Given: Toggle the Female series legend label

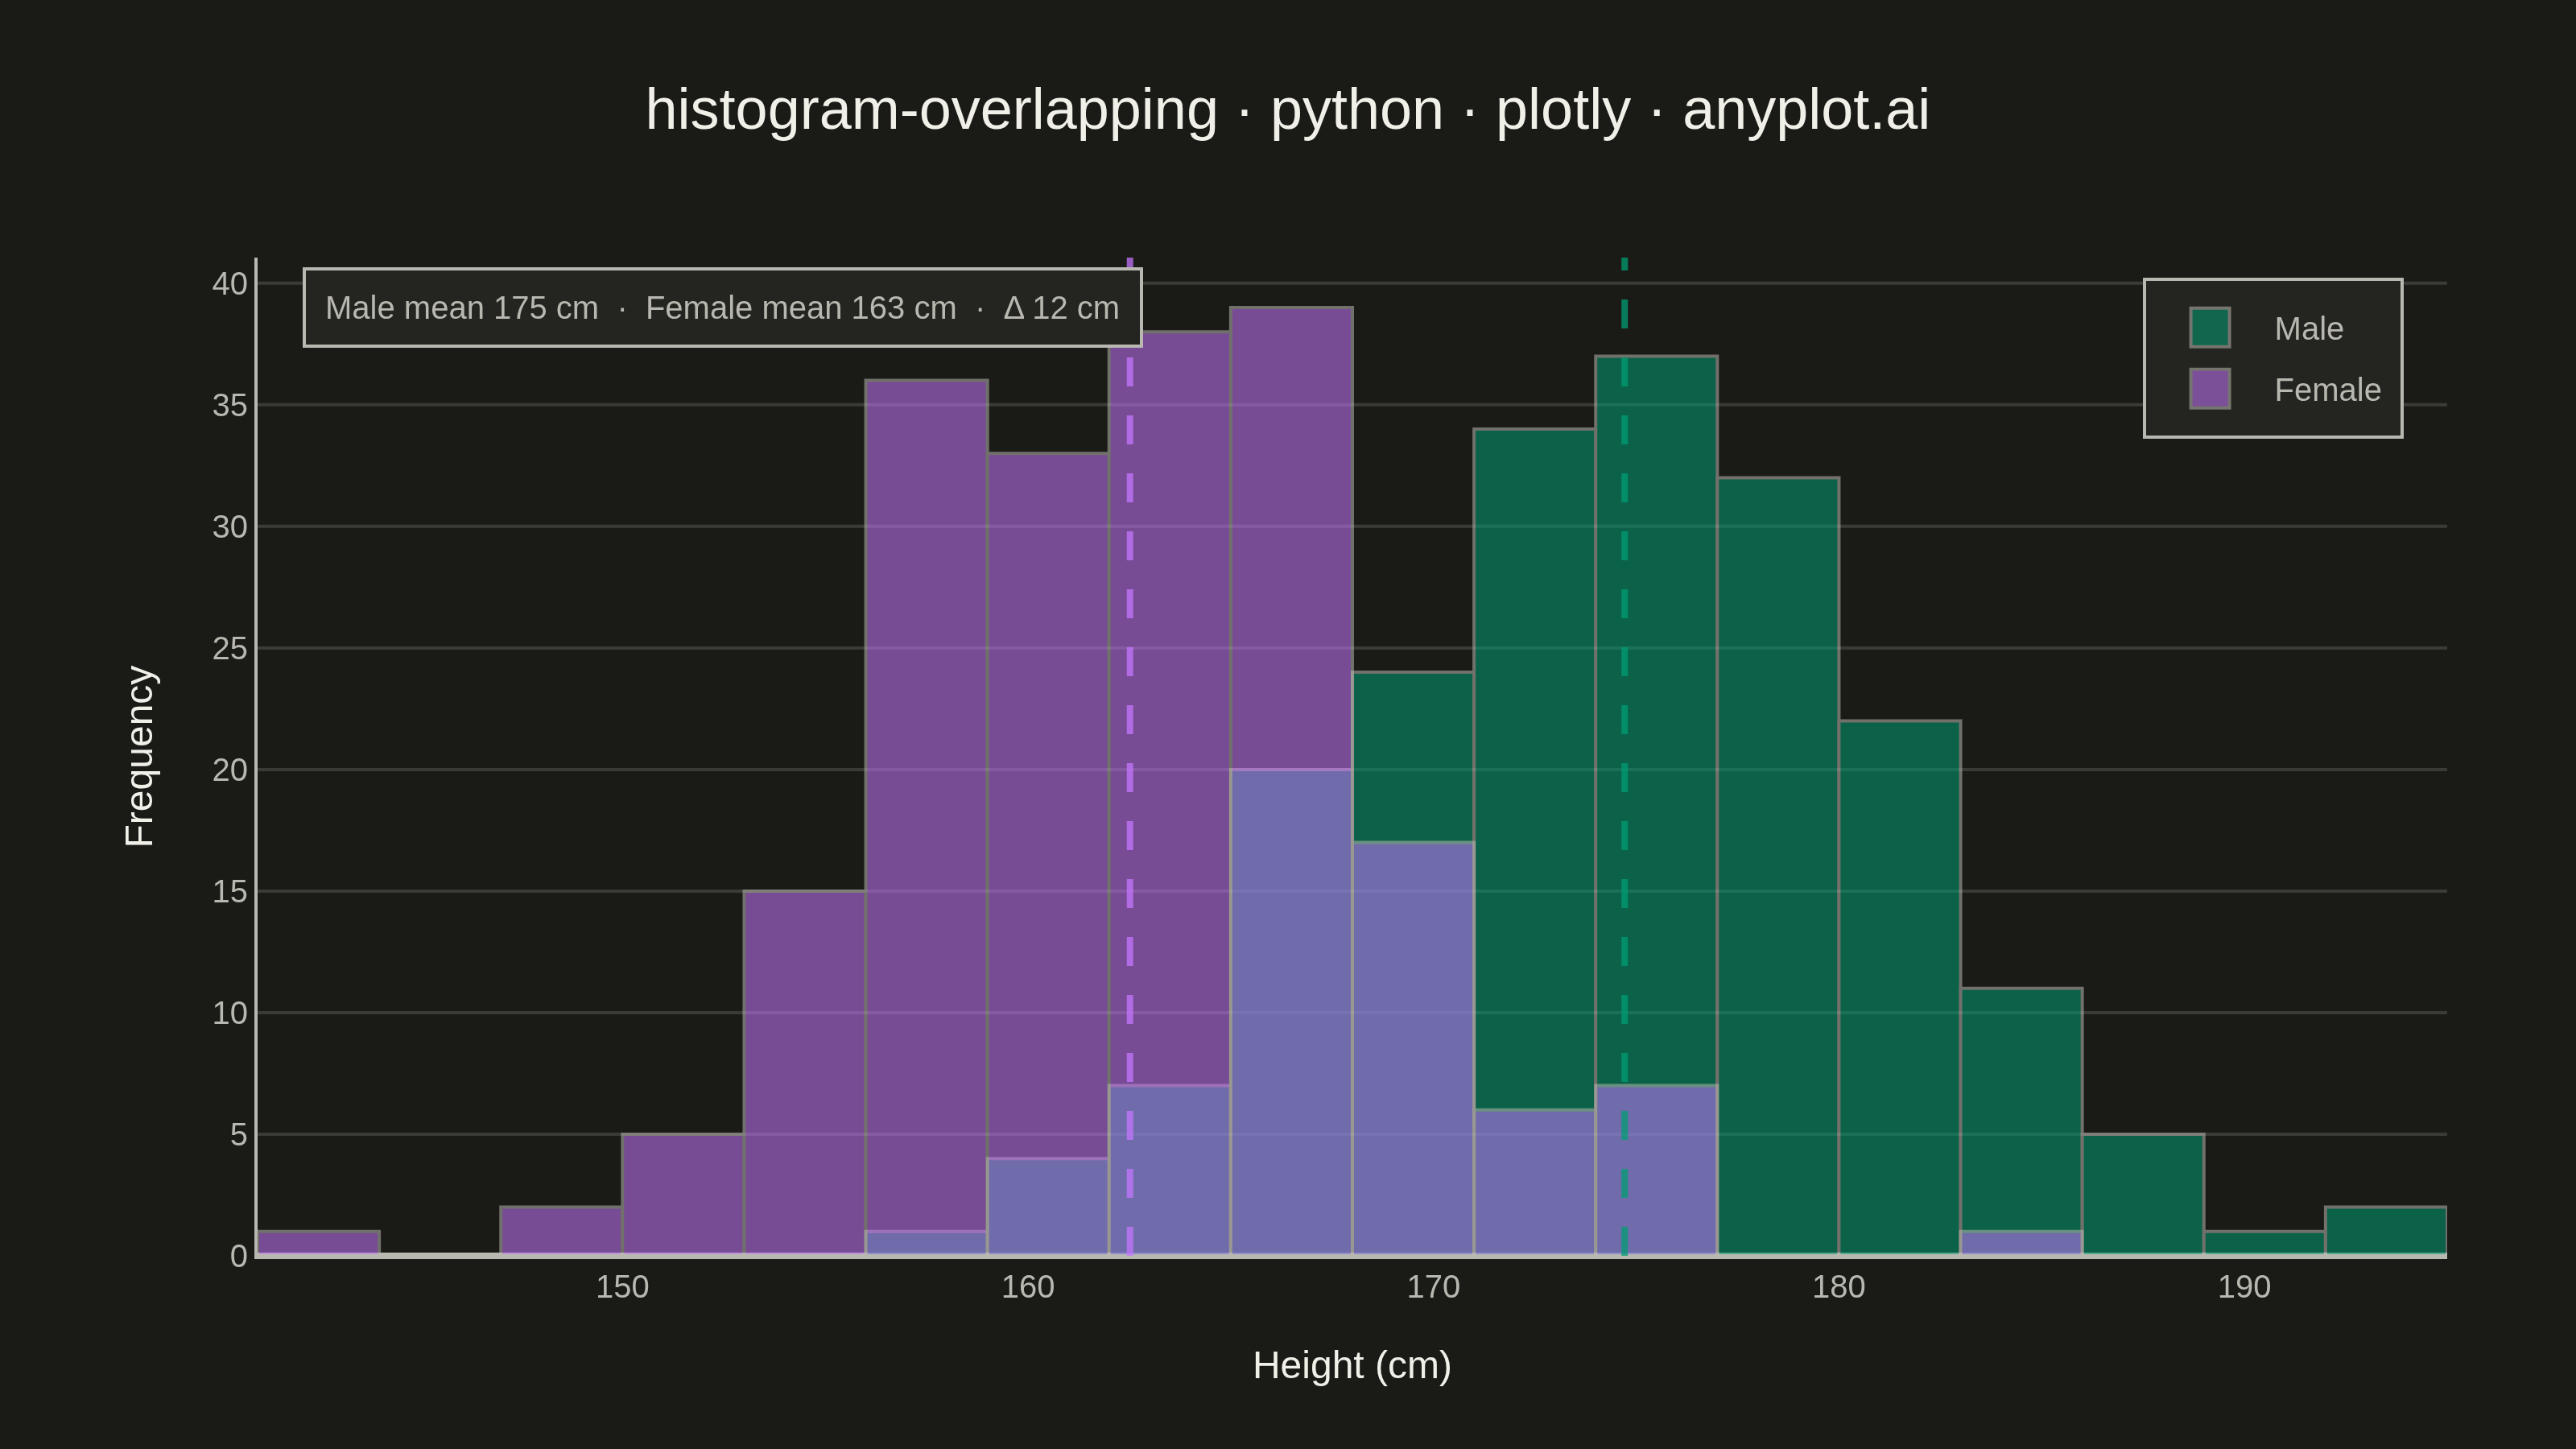Looking at the screenshot, I should (x=2327, y=390).
